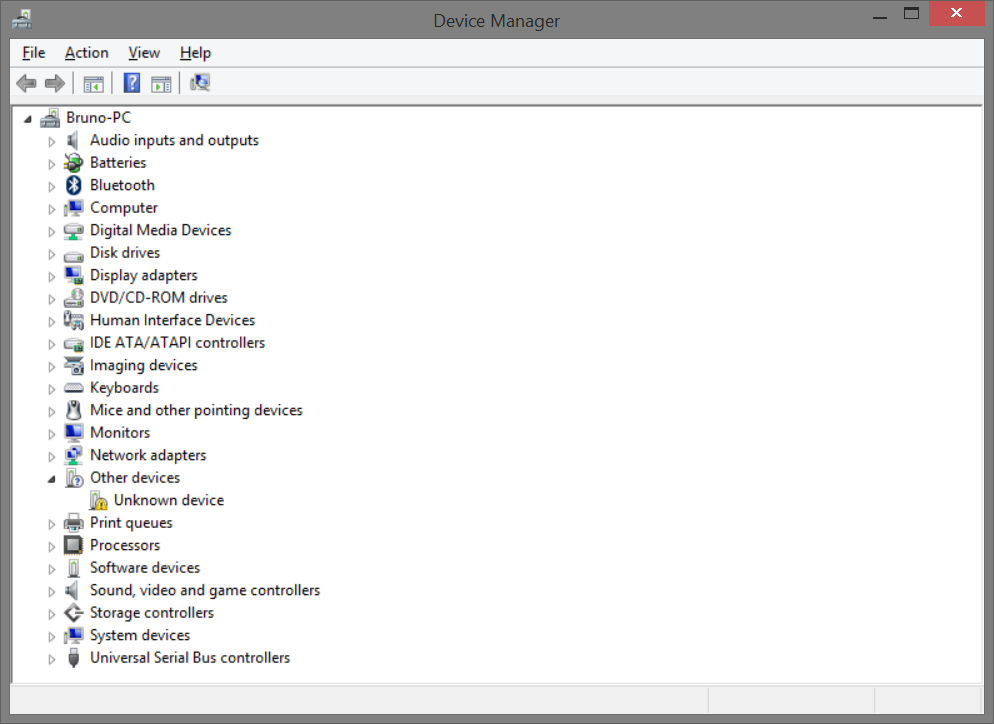Click the blue Help question mark icon
Viewport: 994px width, 724px height.
[x=131, y=83]
